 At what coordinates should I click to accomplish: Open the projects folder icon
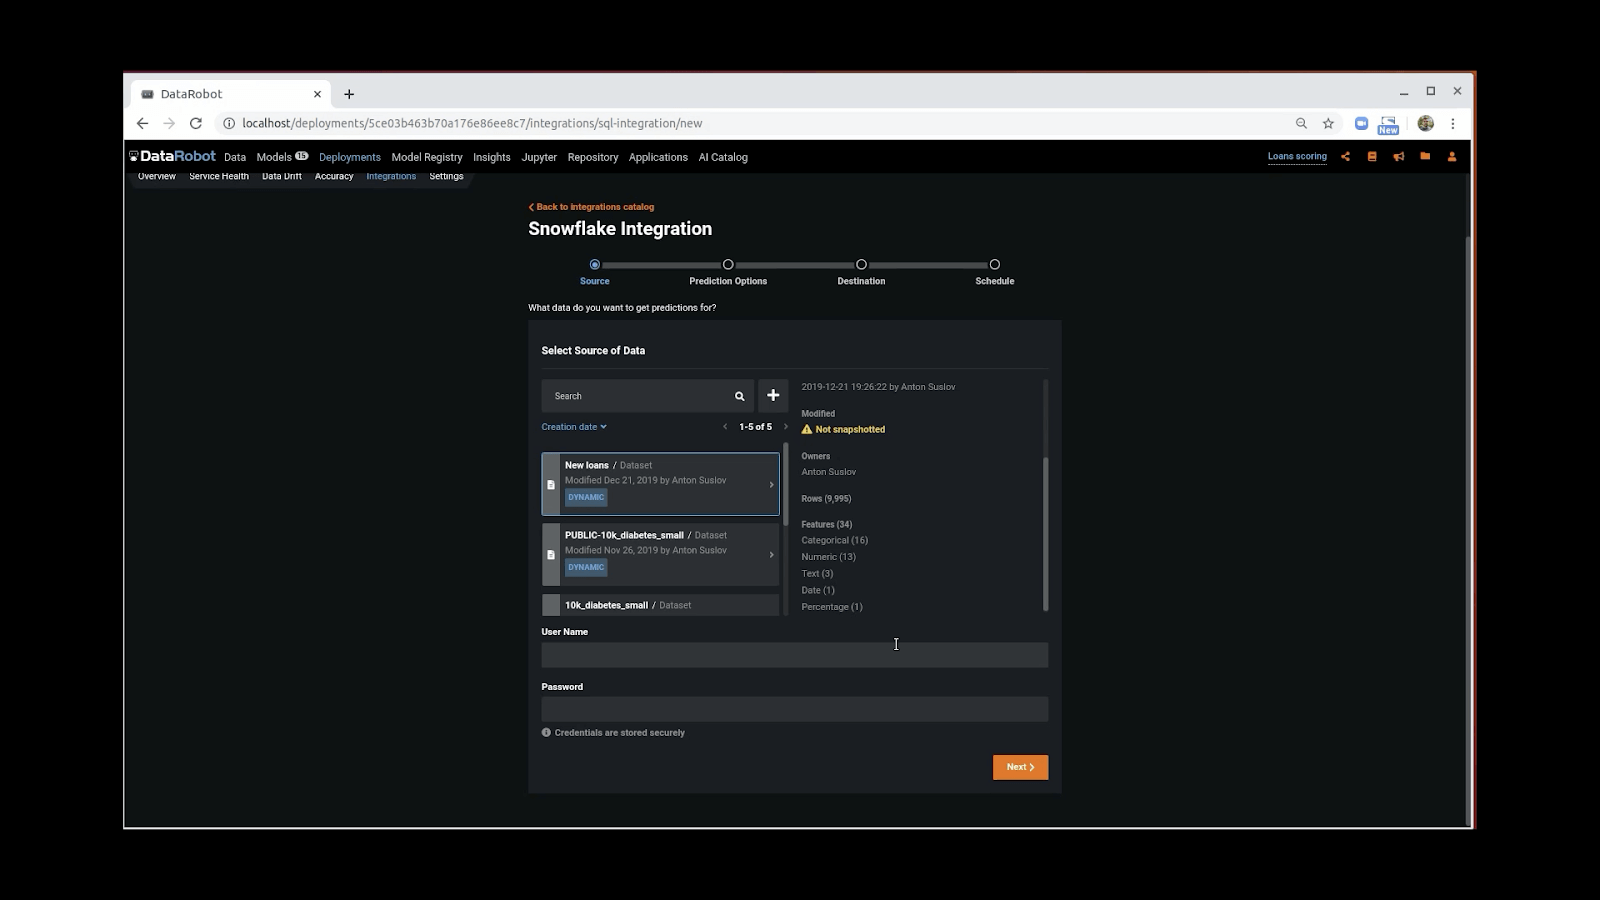[1425, 156]
